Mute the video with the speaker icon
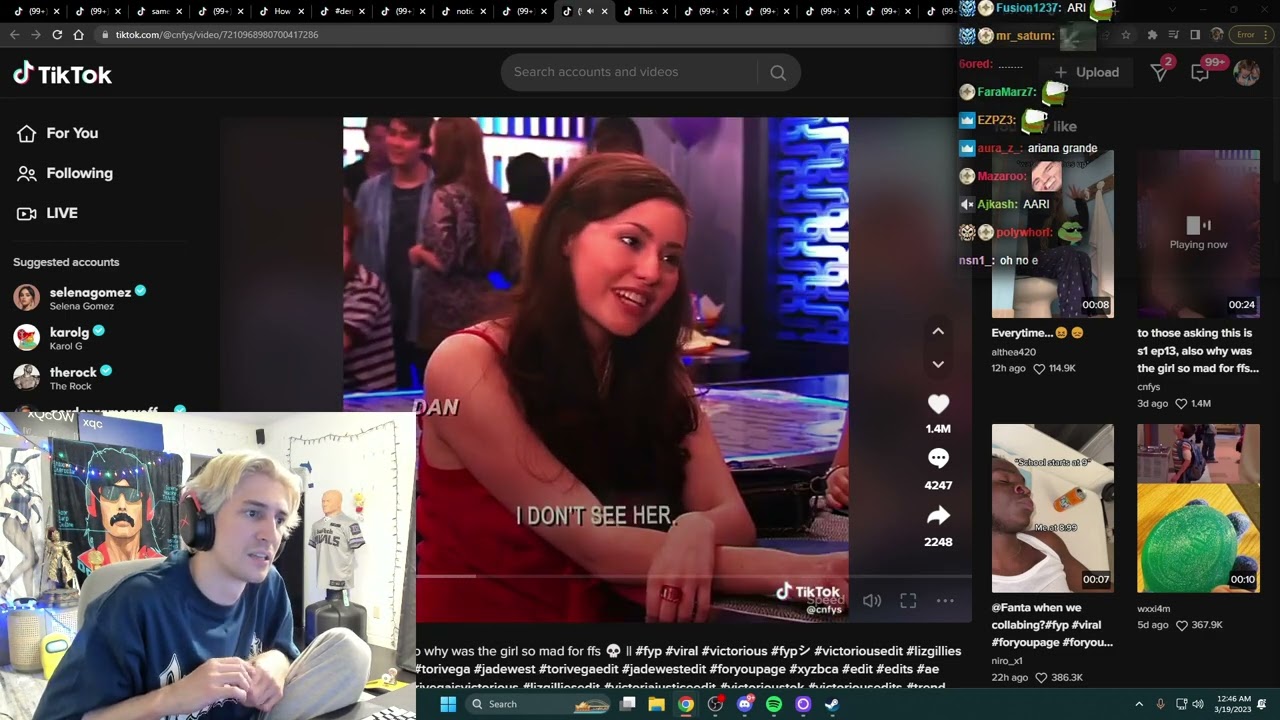 (x=872, y=600)
